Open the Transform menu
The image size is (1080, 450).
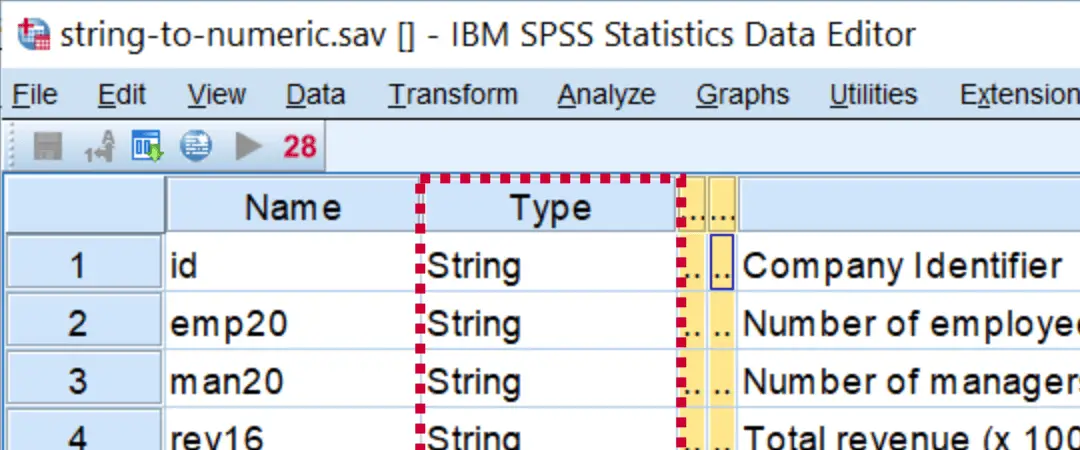453,95
